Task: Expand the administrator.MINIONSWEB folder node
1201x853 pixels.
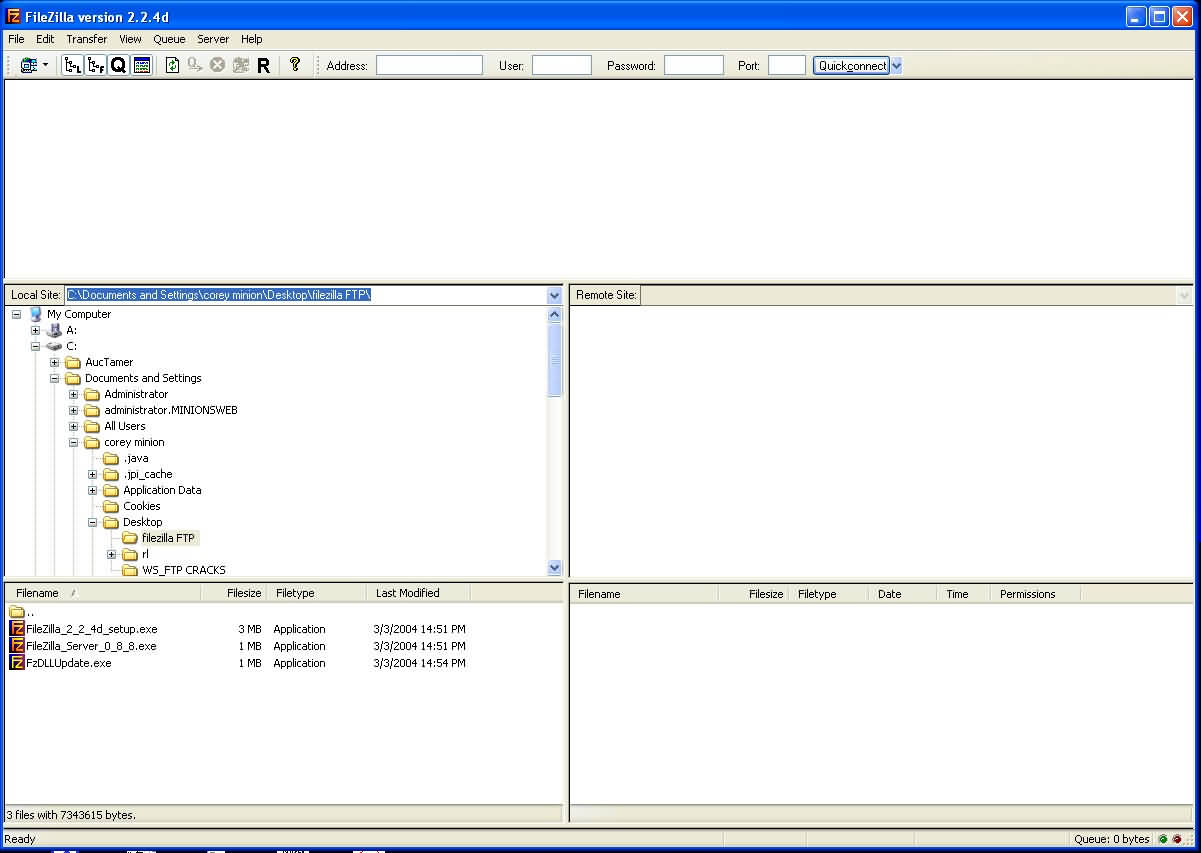Action: [74, 410]
